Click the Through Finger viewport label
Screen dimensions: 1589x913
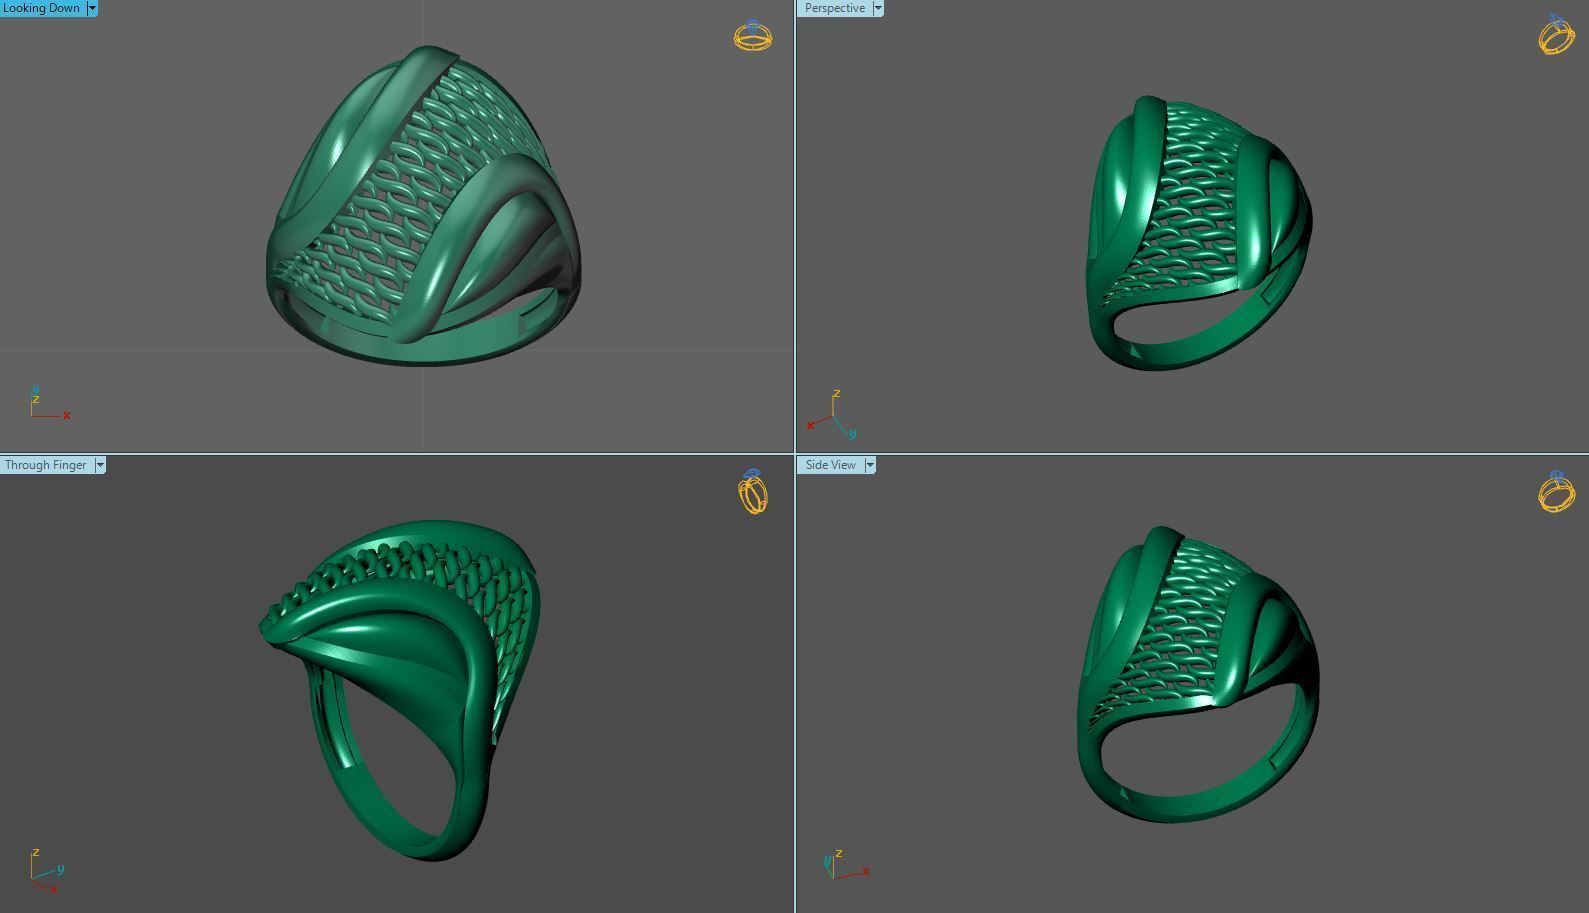(46, 465)
